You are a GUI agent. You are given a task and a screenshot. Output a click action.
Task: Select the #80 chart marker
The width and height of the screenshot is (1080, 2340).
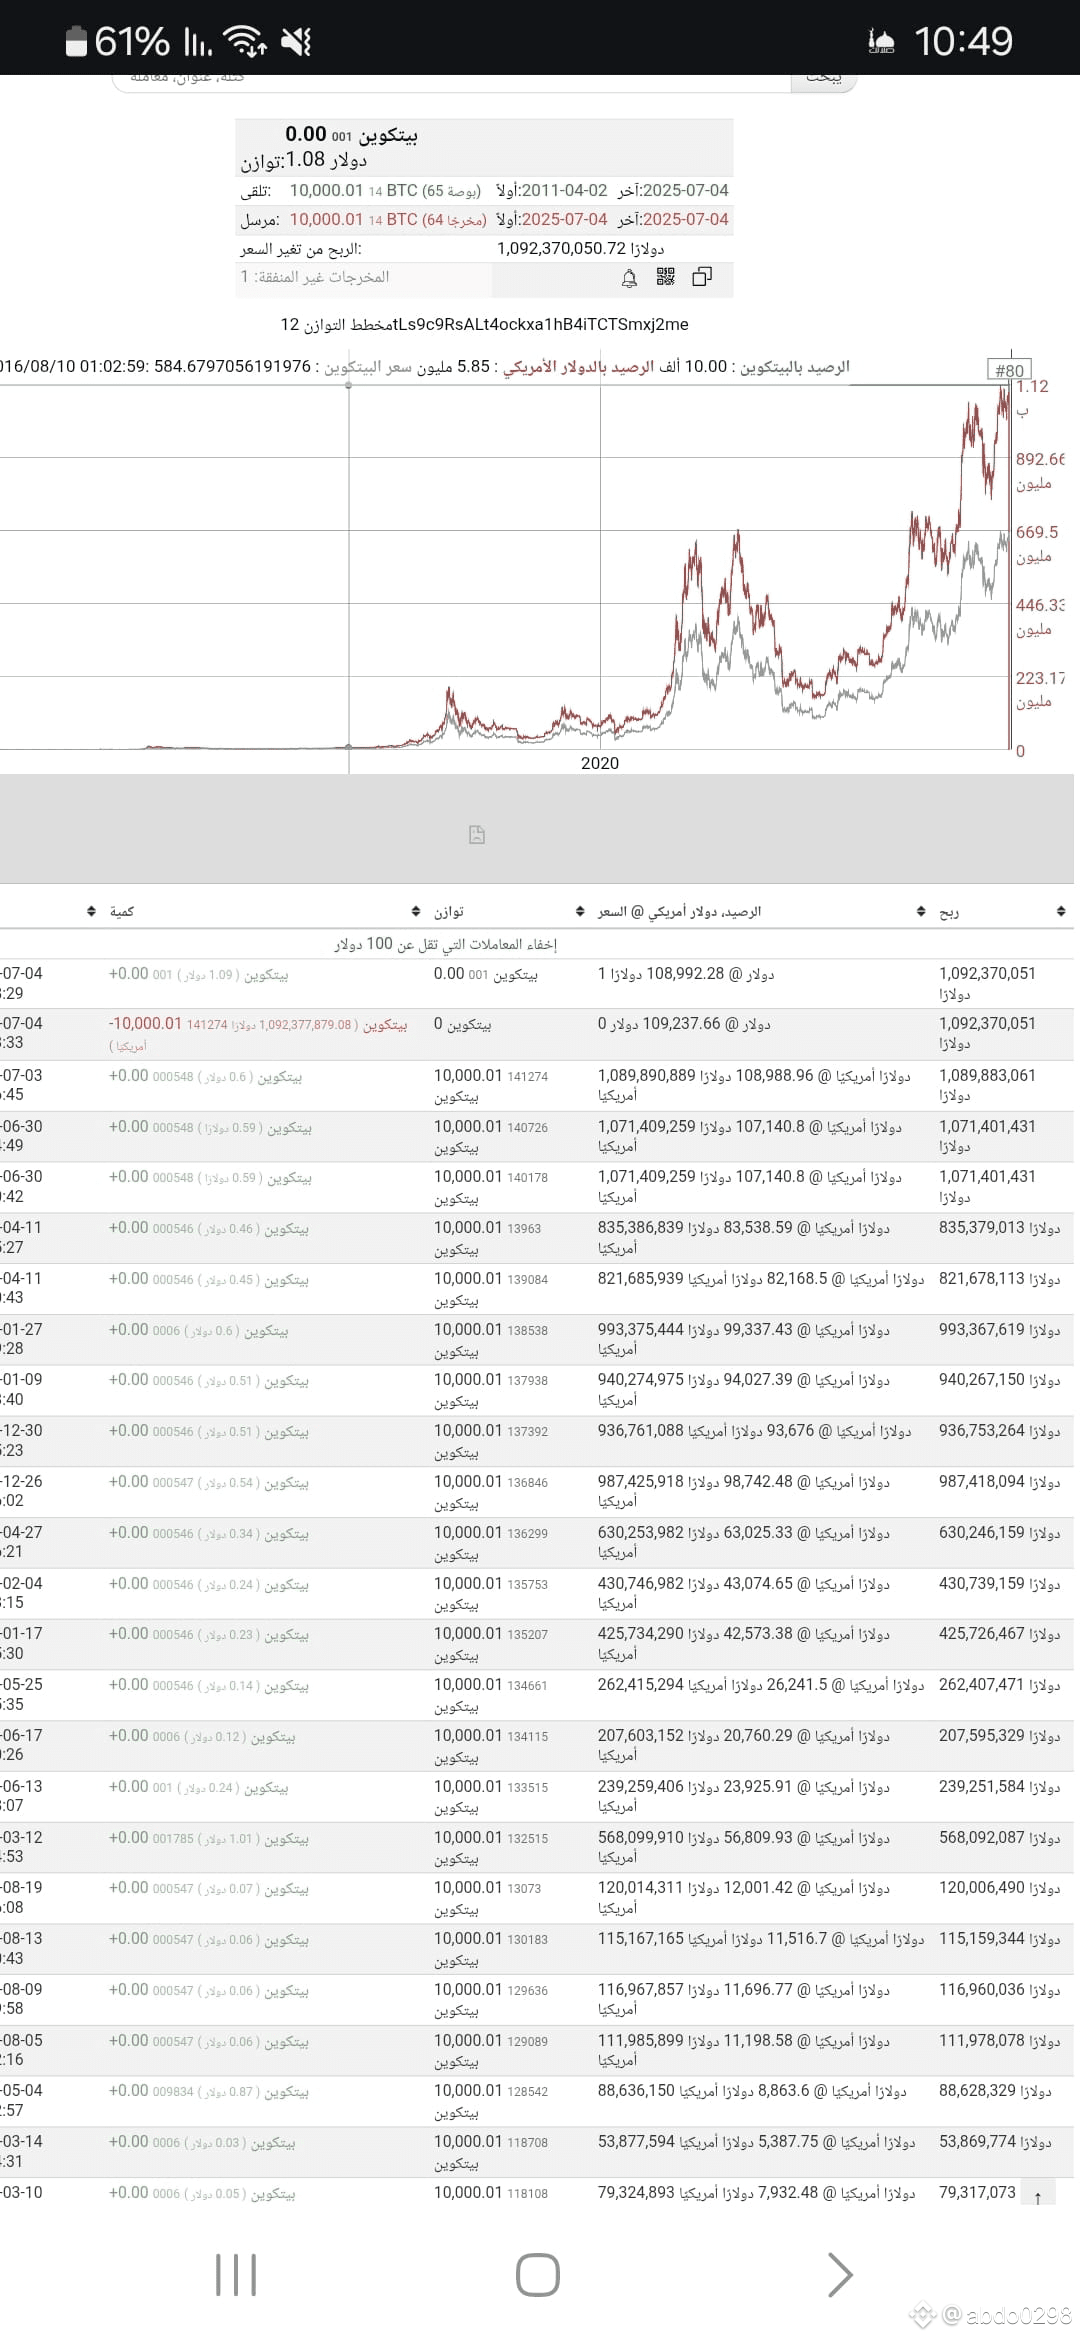point(1009,370)
